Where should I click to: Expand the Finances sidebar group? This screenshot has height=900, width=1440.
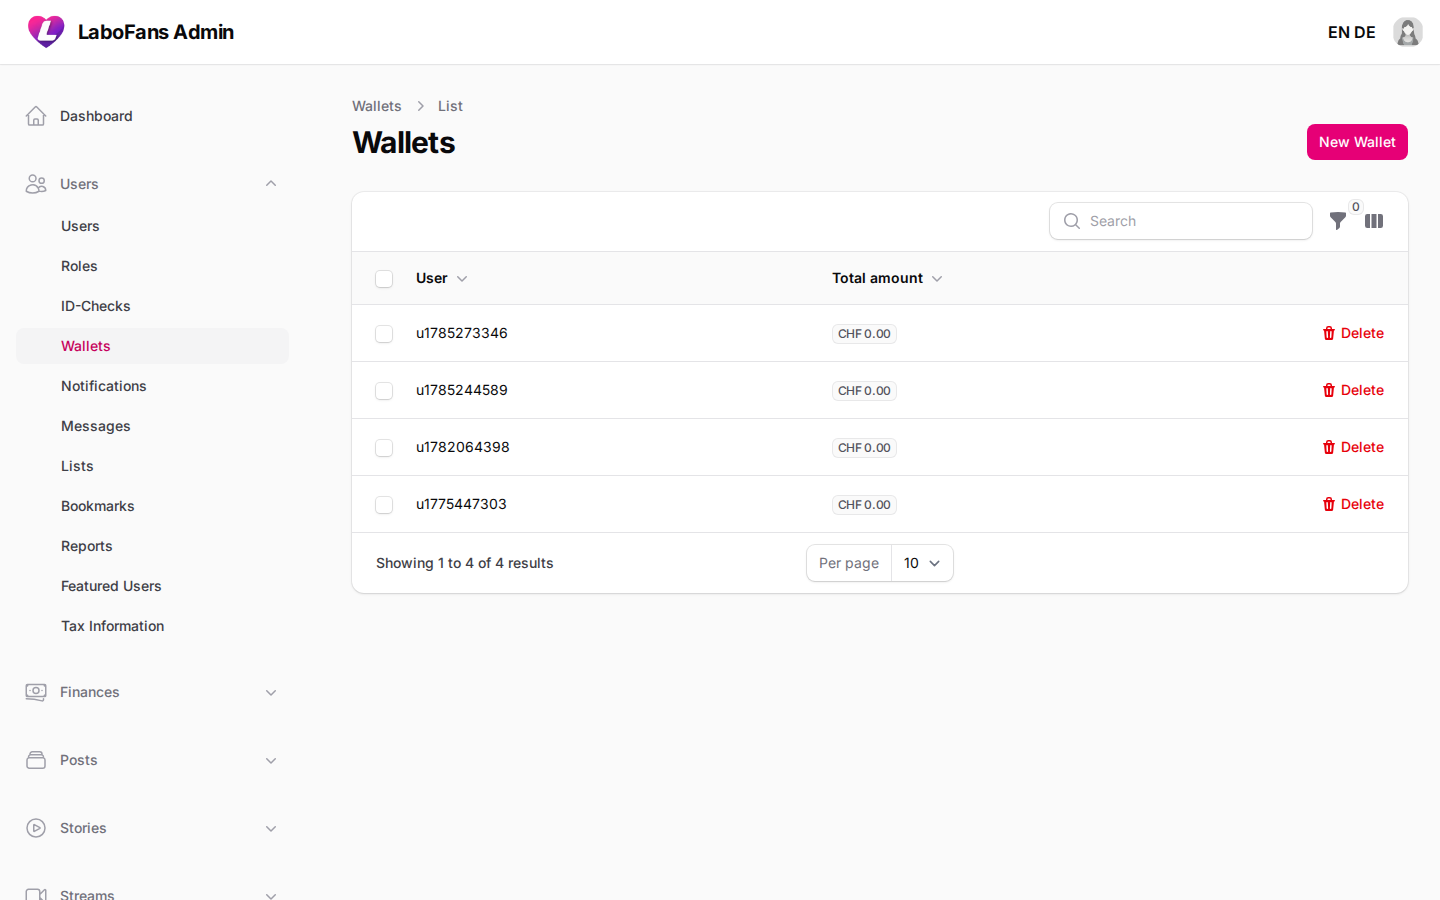tap(271, 692)
